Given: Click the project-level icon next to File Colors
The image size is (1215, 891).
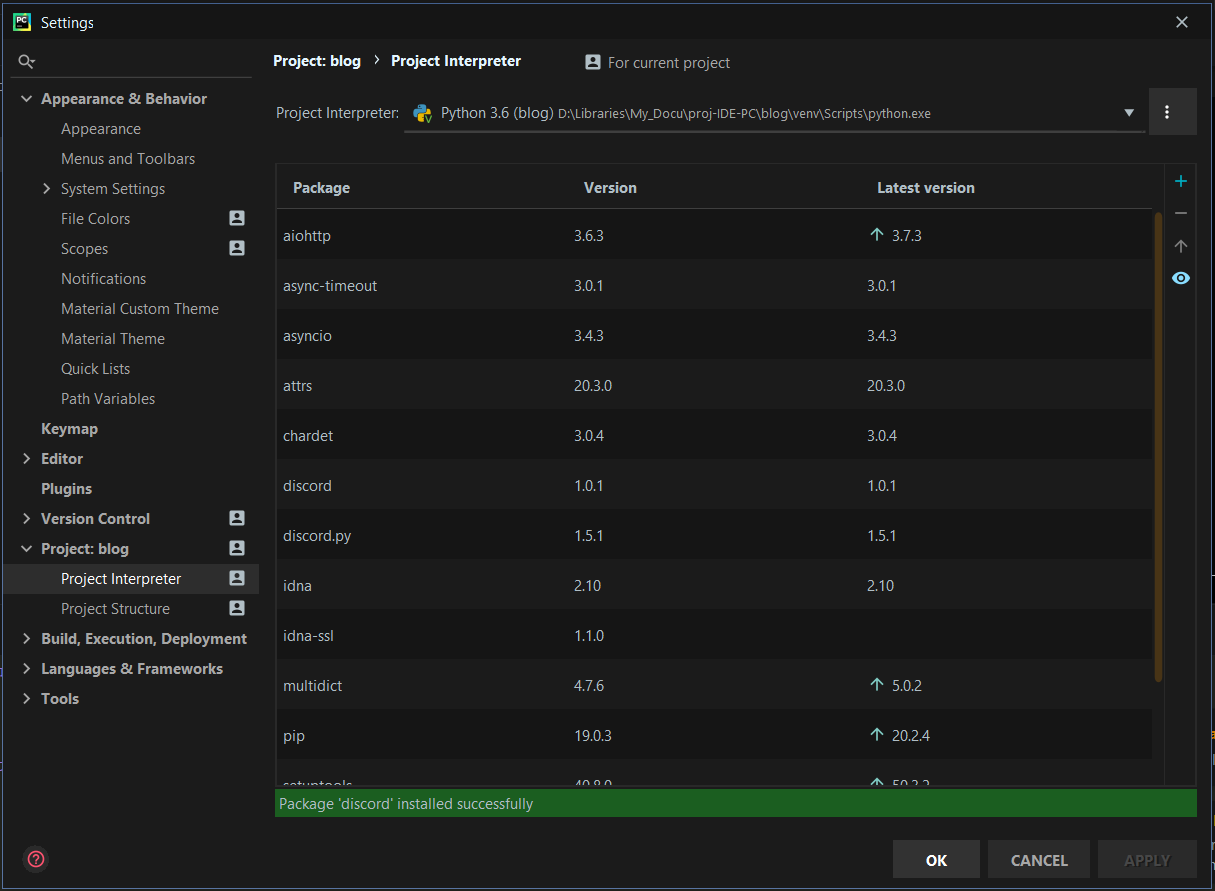Looking at the screenshot, I should point(237,218).
